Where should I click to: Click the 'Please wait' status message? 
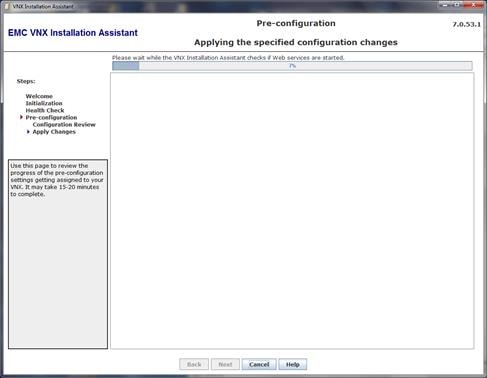(228, 58)
